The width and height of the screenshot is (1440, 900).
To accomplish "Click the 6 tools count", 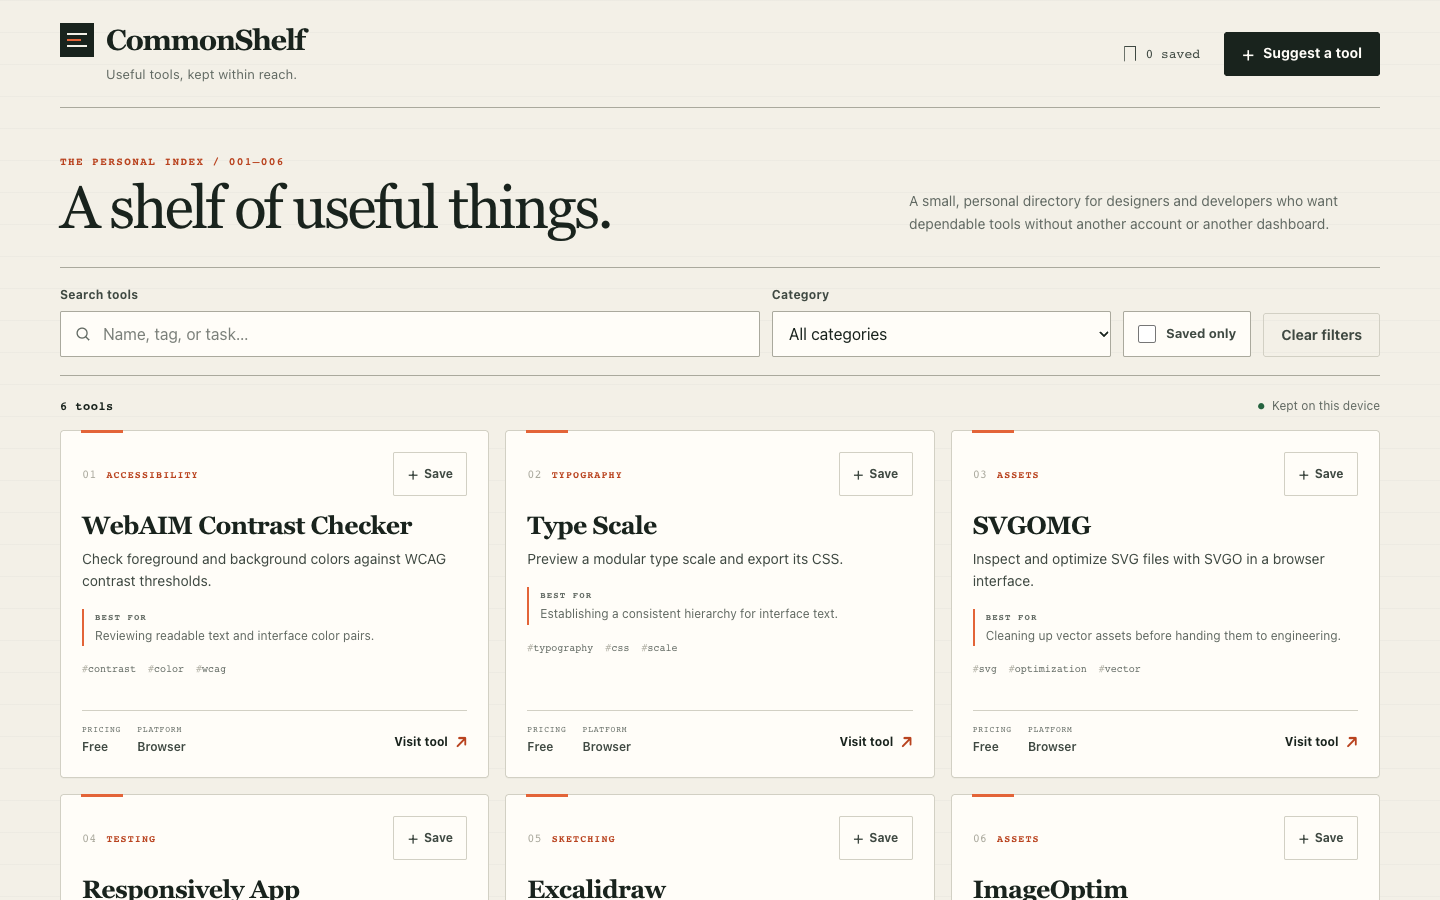I will click(x=87, y=406).
